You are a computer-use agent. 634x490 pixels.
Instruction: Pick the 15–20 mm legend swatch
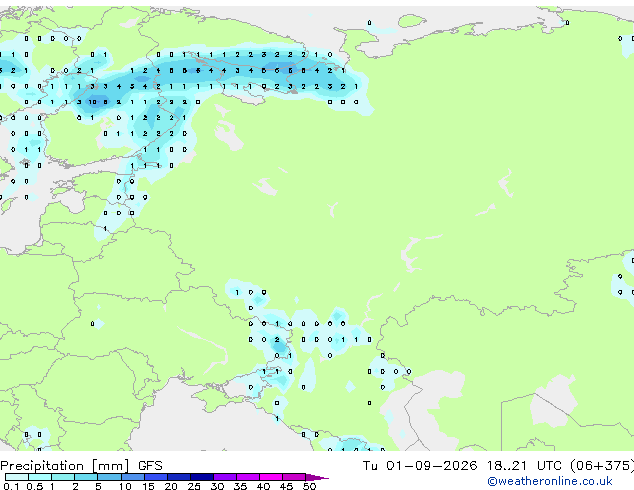156,477
